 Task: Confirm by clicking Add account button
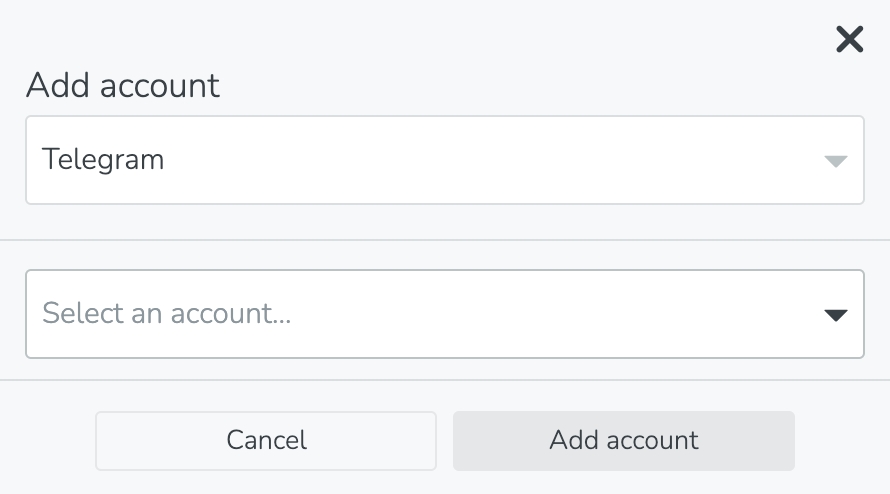tap(623, 440)
